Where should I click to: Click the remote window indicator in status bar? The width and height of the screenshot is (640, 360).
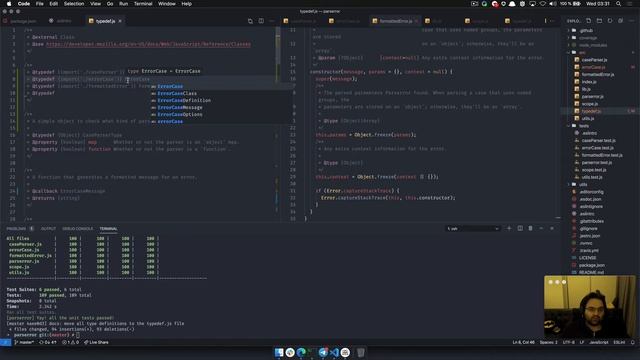(x=5, y=342)
